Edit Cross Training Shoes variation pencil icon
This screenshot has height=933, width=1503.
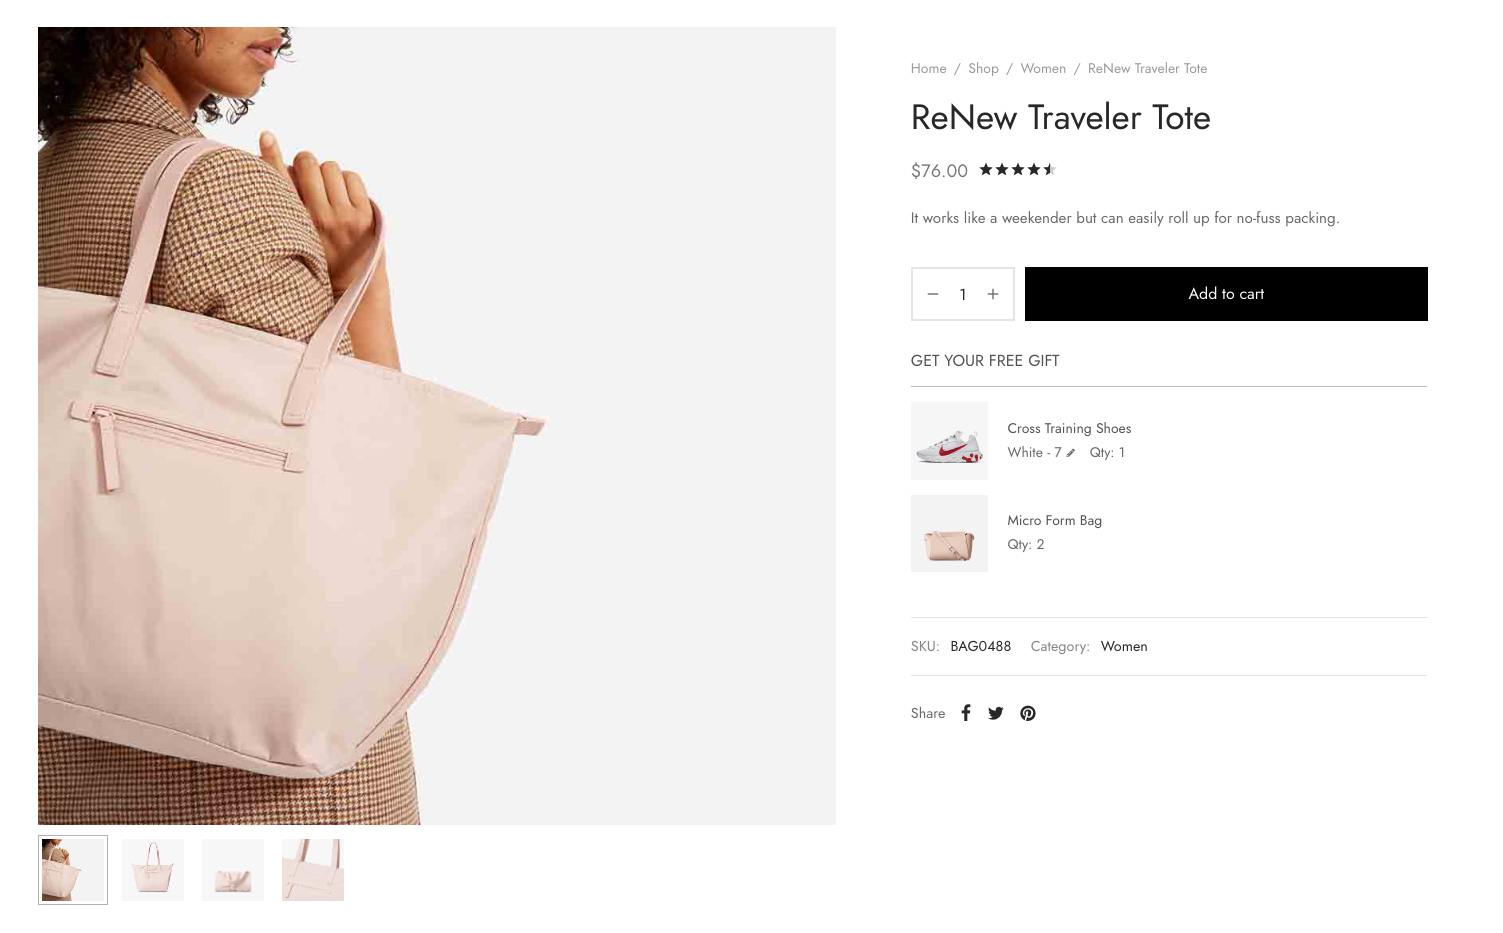1071,453
